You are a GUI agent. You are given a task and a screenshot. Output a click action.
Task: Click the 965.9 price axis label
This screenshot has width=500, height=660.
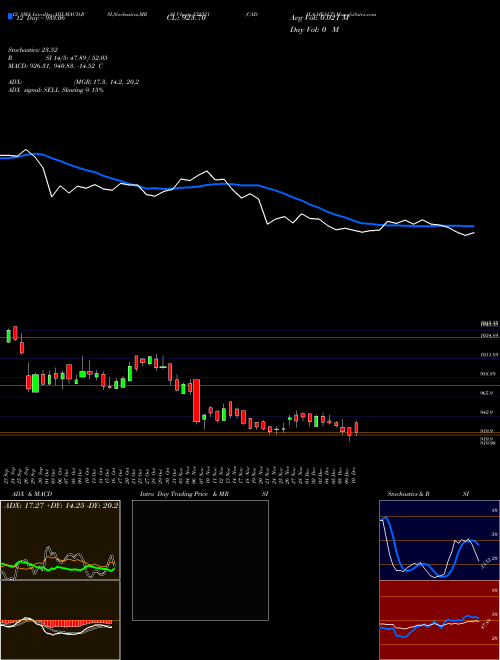(487, 393)
